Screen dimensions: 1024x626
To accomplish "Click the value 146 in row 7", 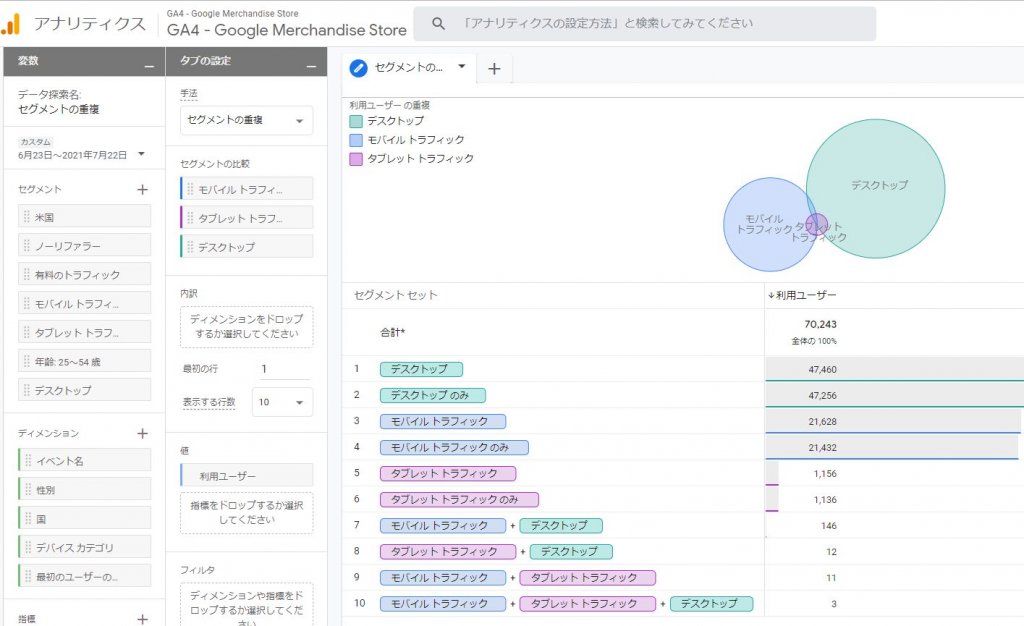I will (x=829, y=525).
